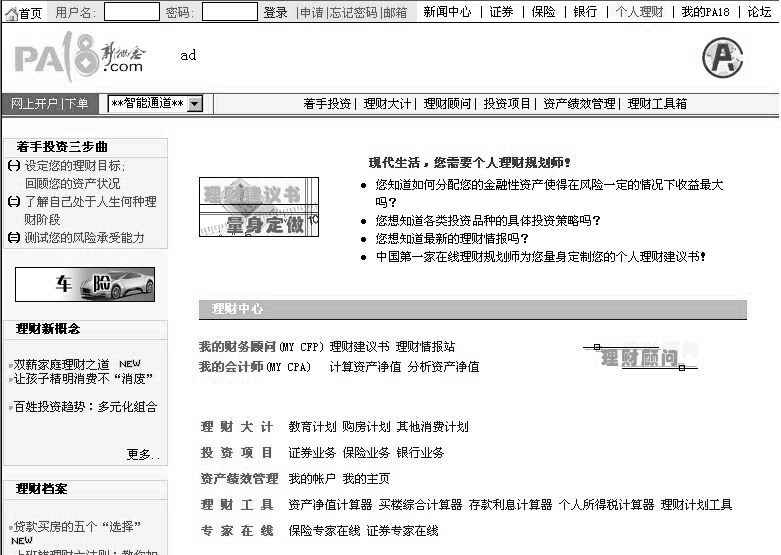Open 我的PA18 in top navigation

(705, 12)
